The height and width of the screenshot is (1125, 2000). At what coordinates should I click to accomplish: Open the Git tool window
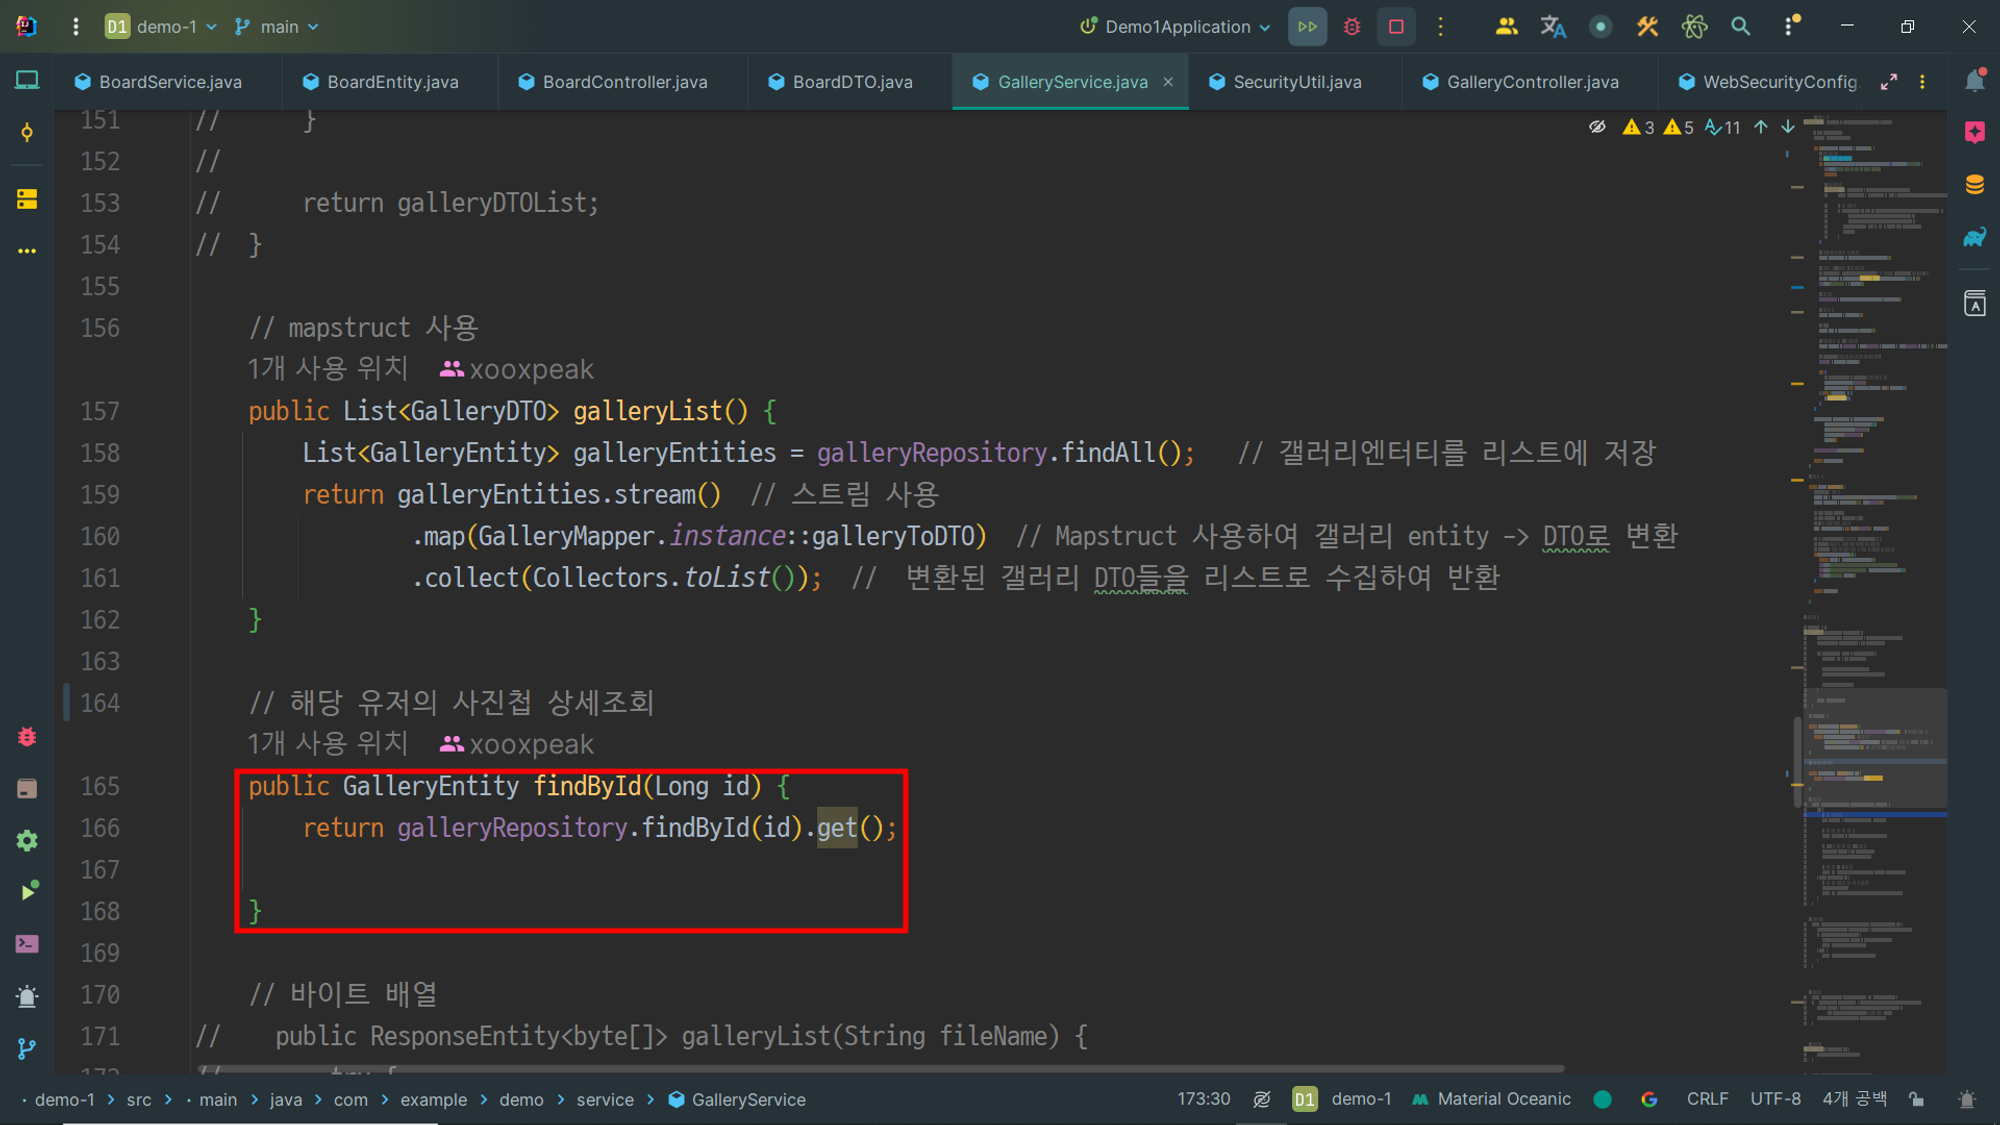tap(27, 1048)
